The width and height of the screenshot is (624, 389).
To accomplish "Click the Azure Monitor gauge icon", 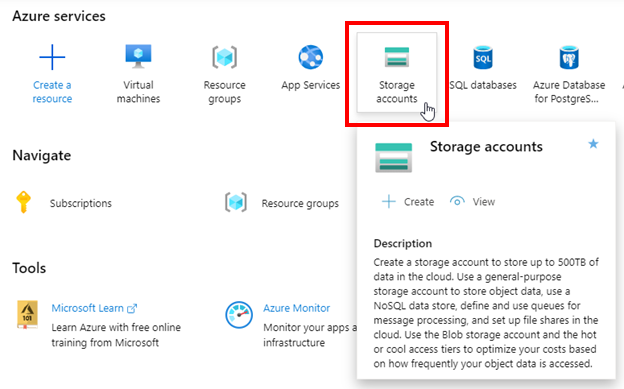I will (239, 315).
